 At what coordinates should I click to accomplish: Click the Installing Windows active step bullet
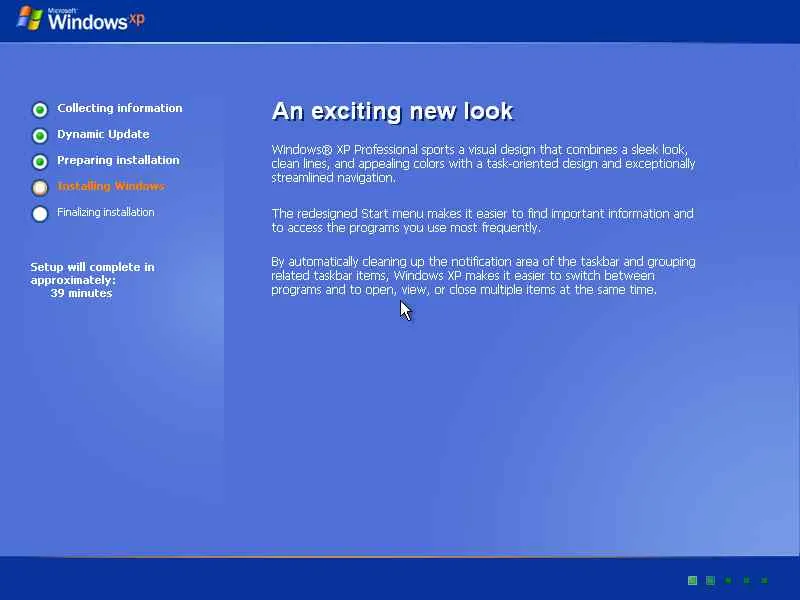tap(40, 188)
